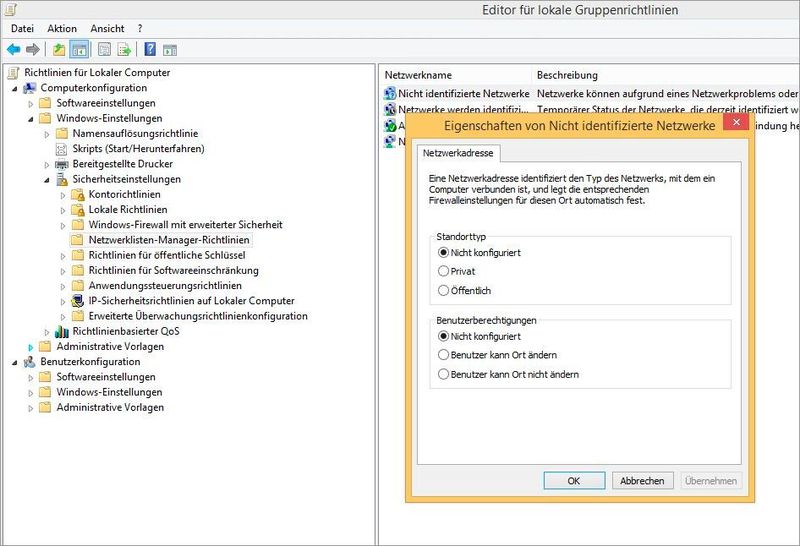Click the Netzwerke werden identifiziert row icon
This screenshot has width=800, height=546.
click(x=390, y=109)
